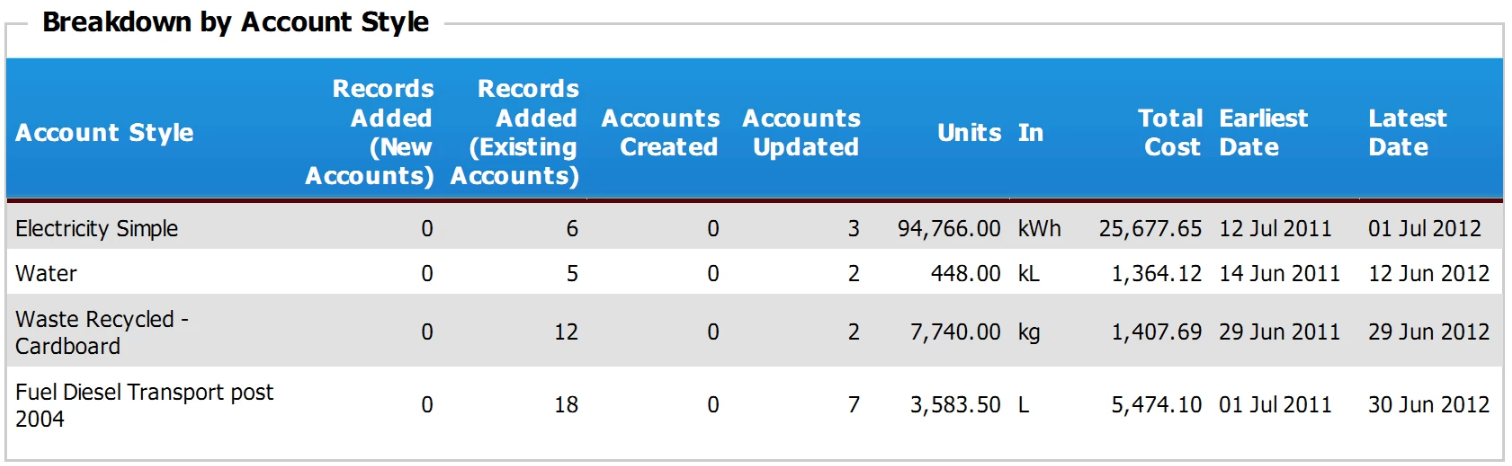
Task: Click the Account Style column header
Action: (x=105, y=133)
